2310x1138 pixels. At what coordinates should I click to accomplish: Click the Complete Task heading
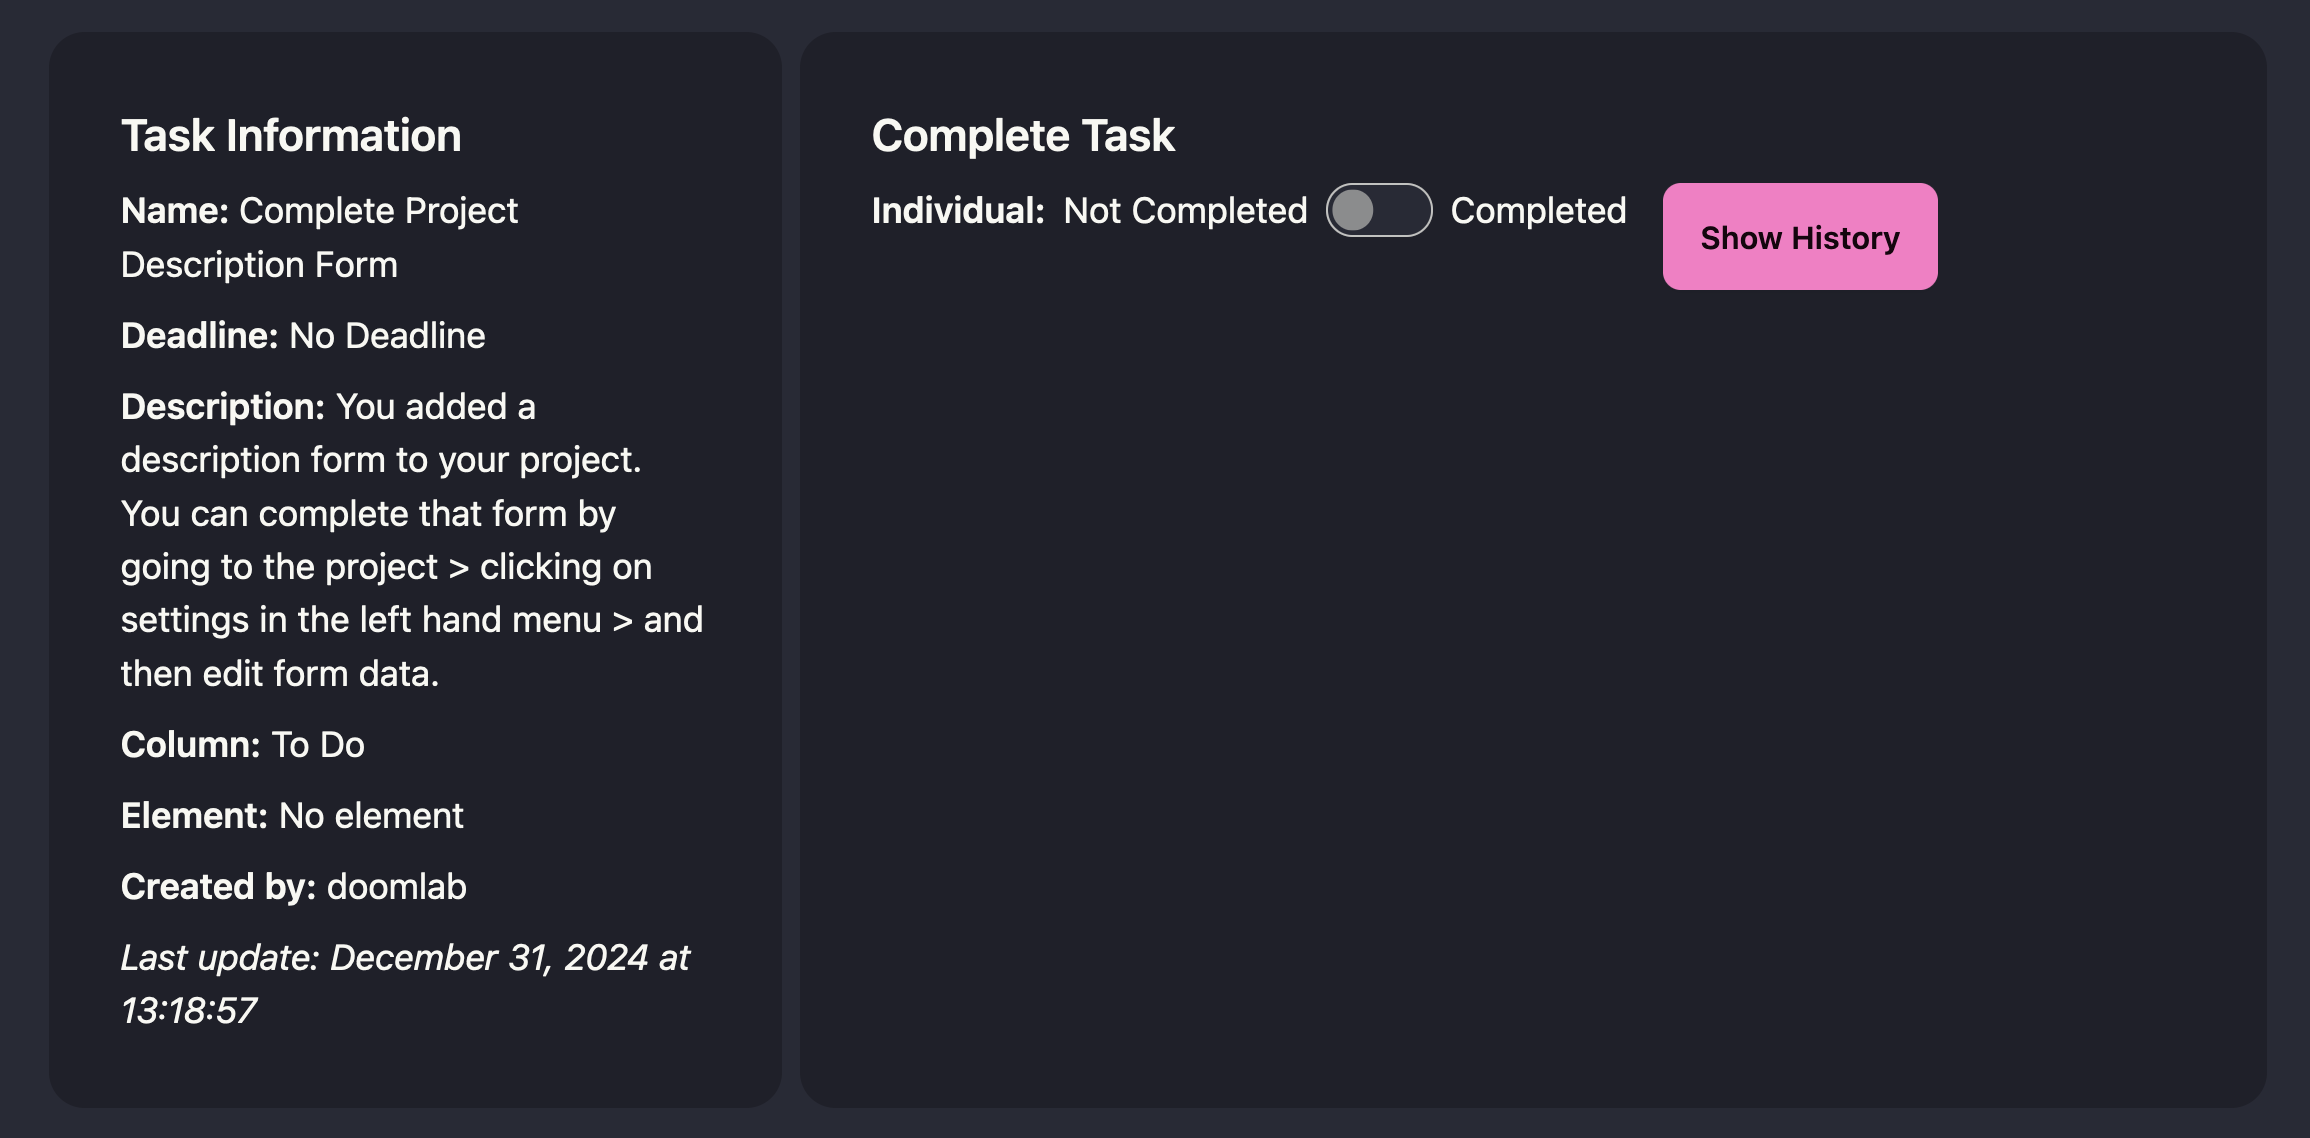[x=1023, y=136]
